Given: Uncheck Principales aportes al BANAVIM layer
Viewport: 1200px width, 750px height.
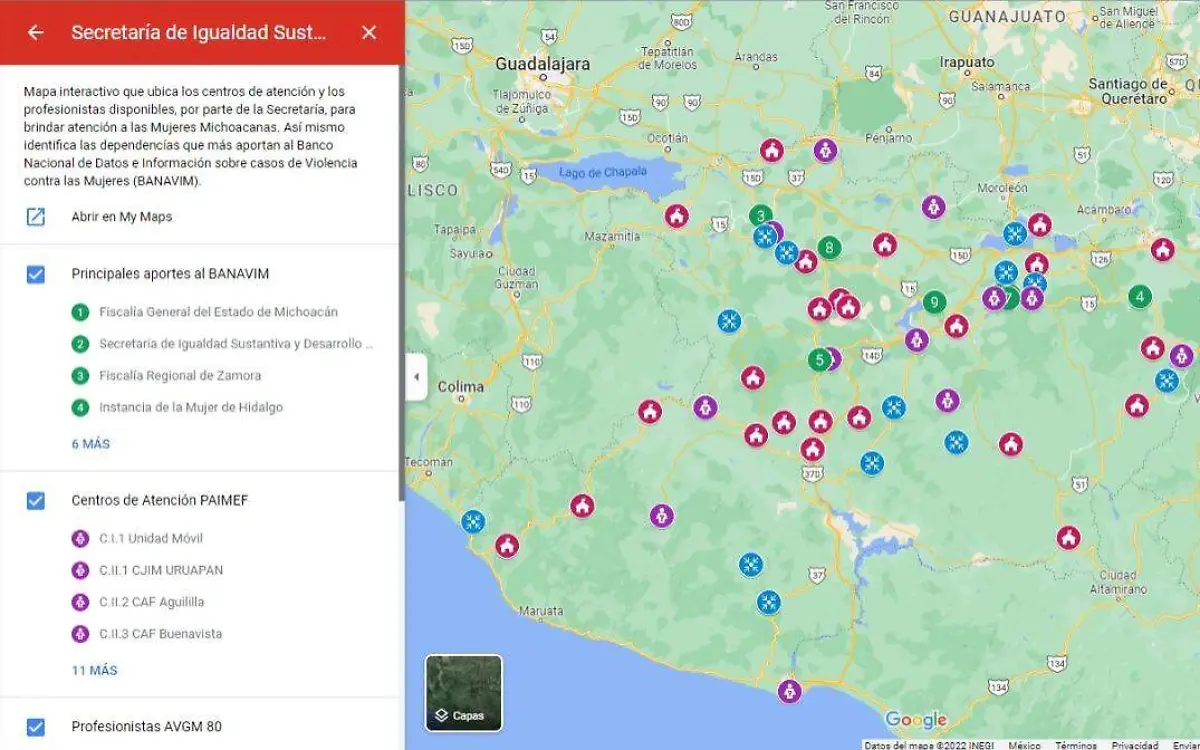Looking at the screenshot, I should pos(36,274).
